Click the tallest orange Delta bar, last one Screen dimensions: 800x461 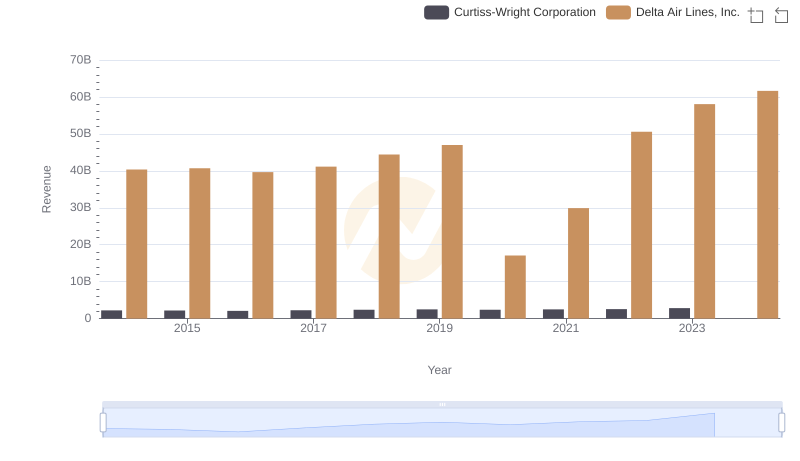[x=767, y=204]
